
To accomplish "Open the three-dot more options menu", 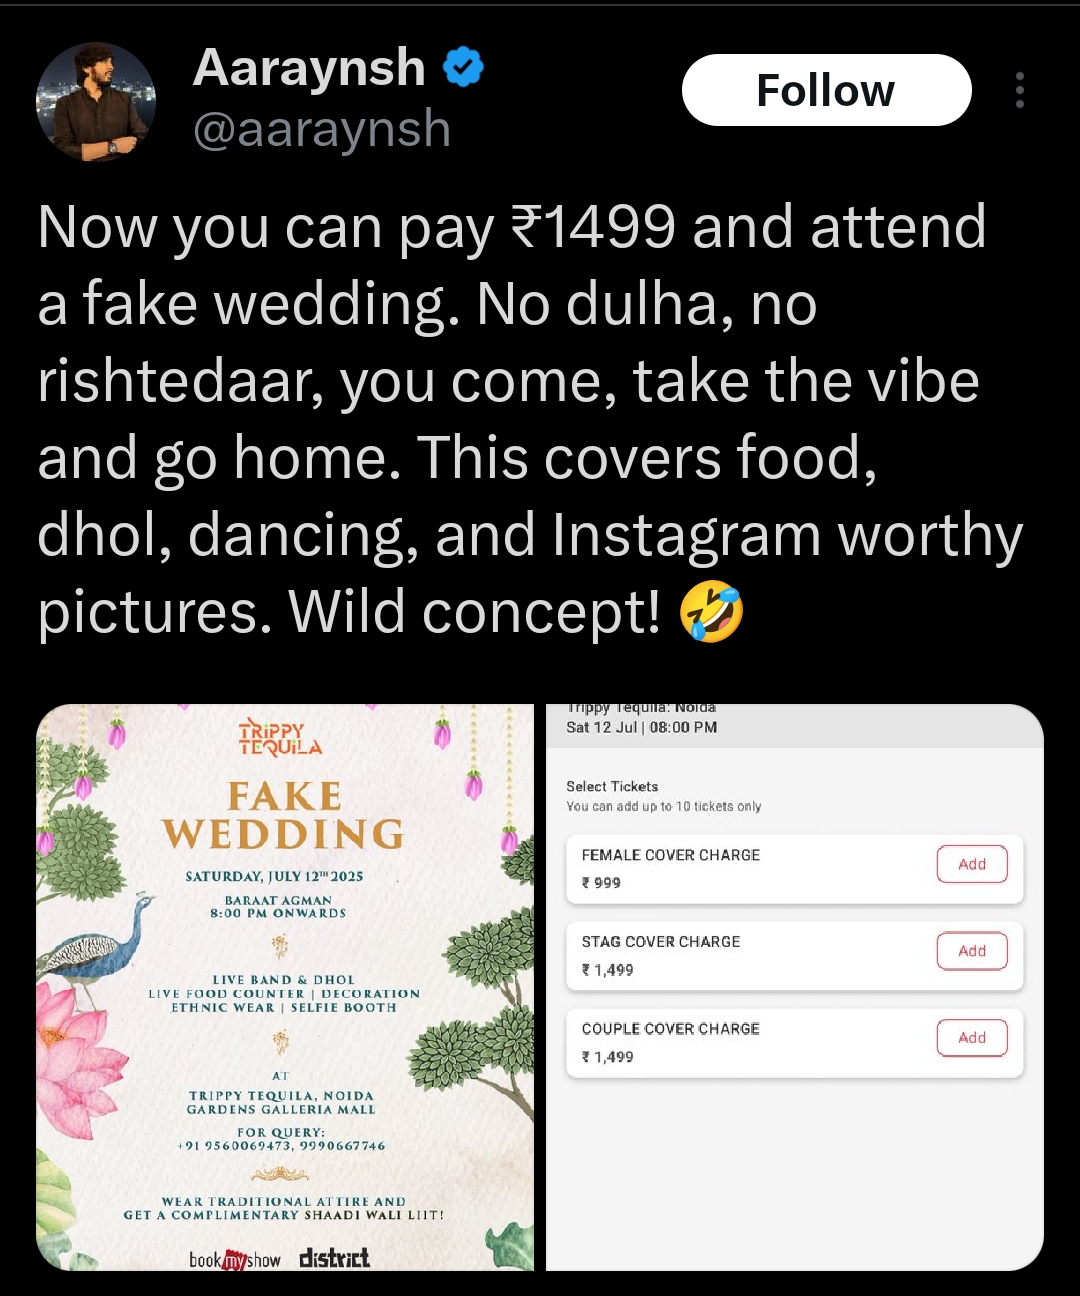I will [x=1019, y=90].
